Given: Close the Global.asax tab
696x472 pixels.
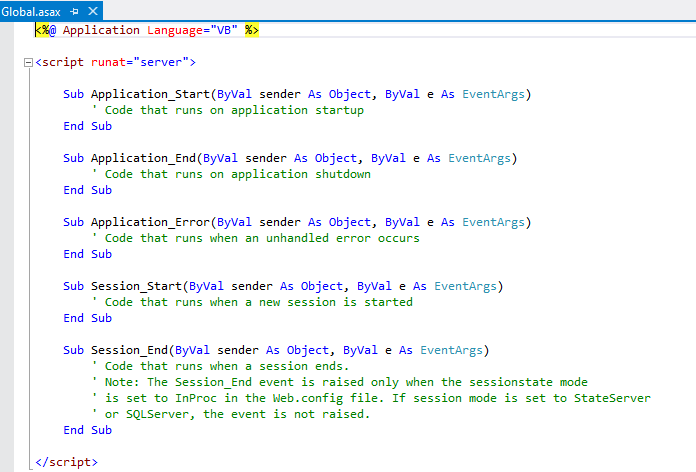Looking at the screenshot, I should click(x=93, y=11).
